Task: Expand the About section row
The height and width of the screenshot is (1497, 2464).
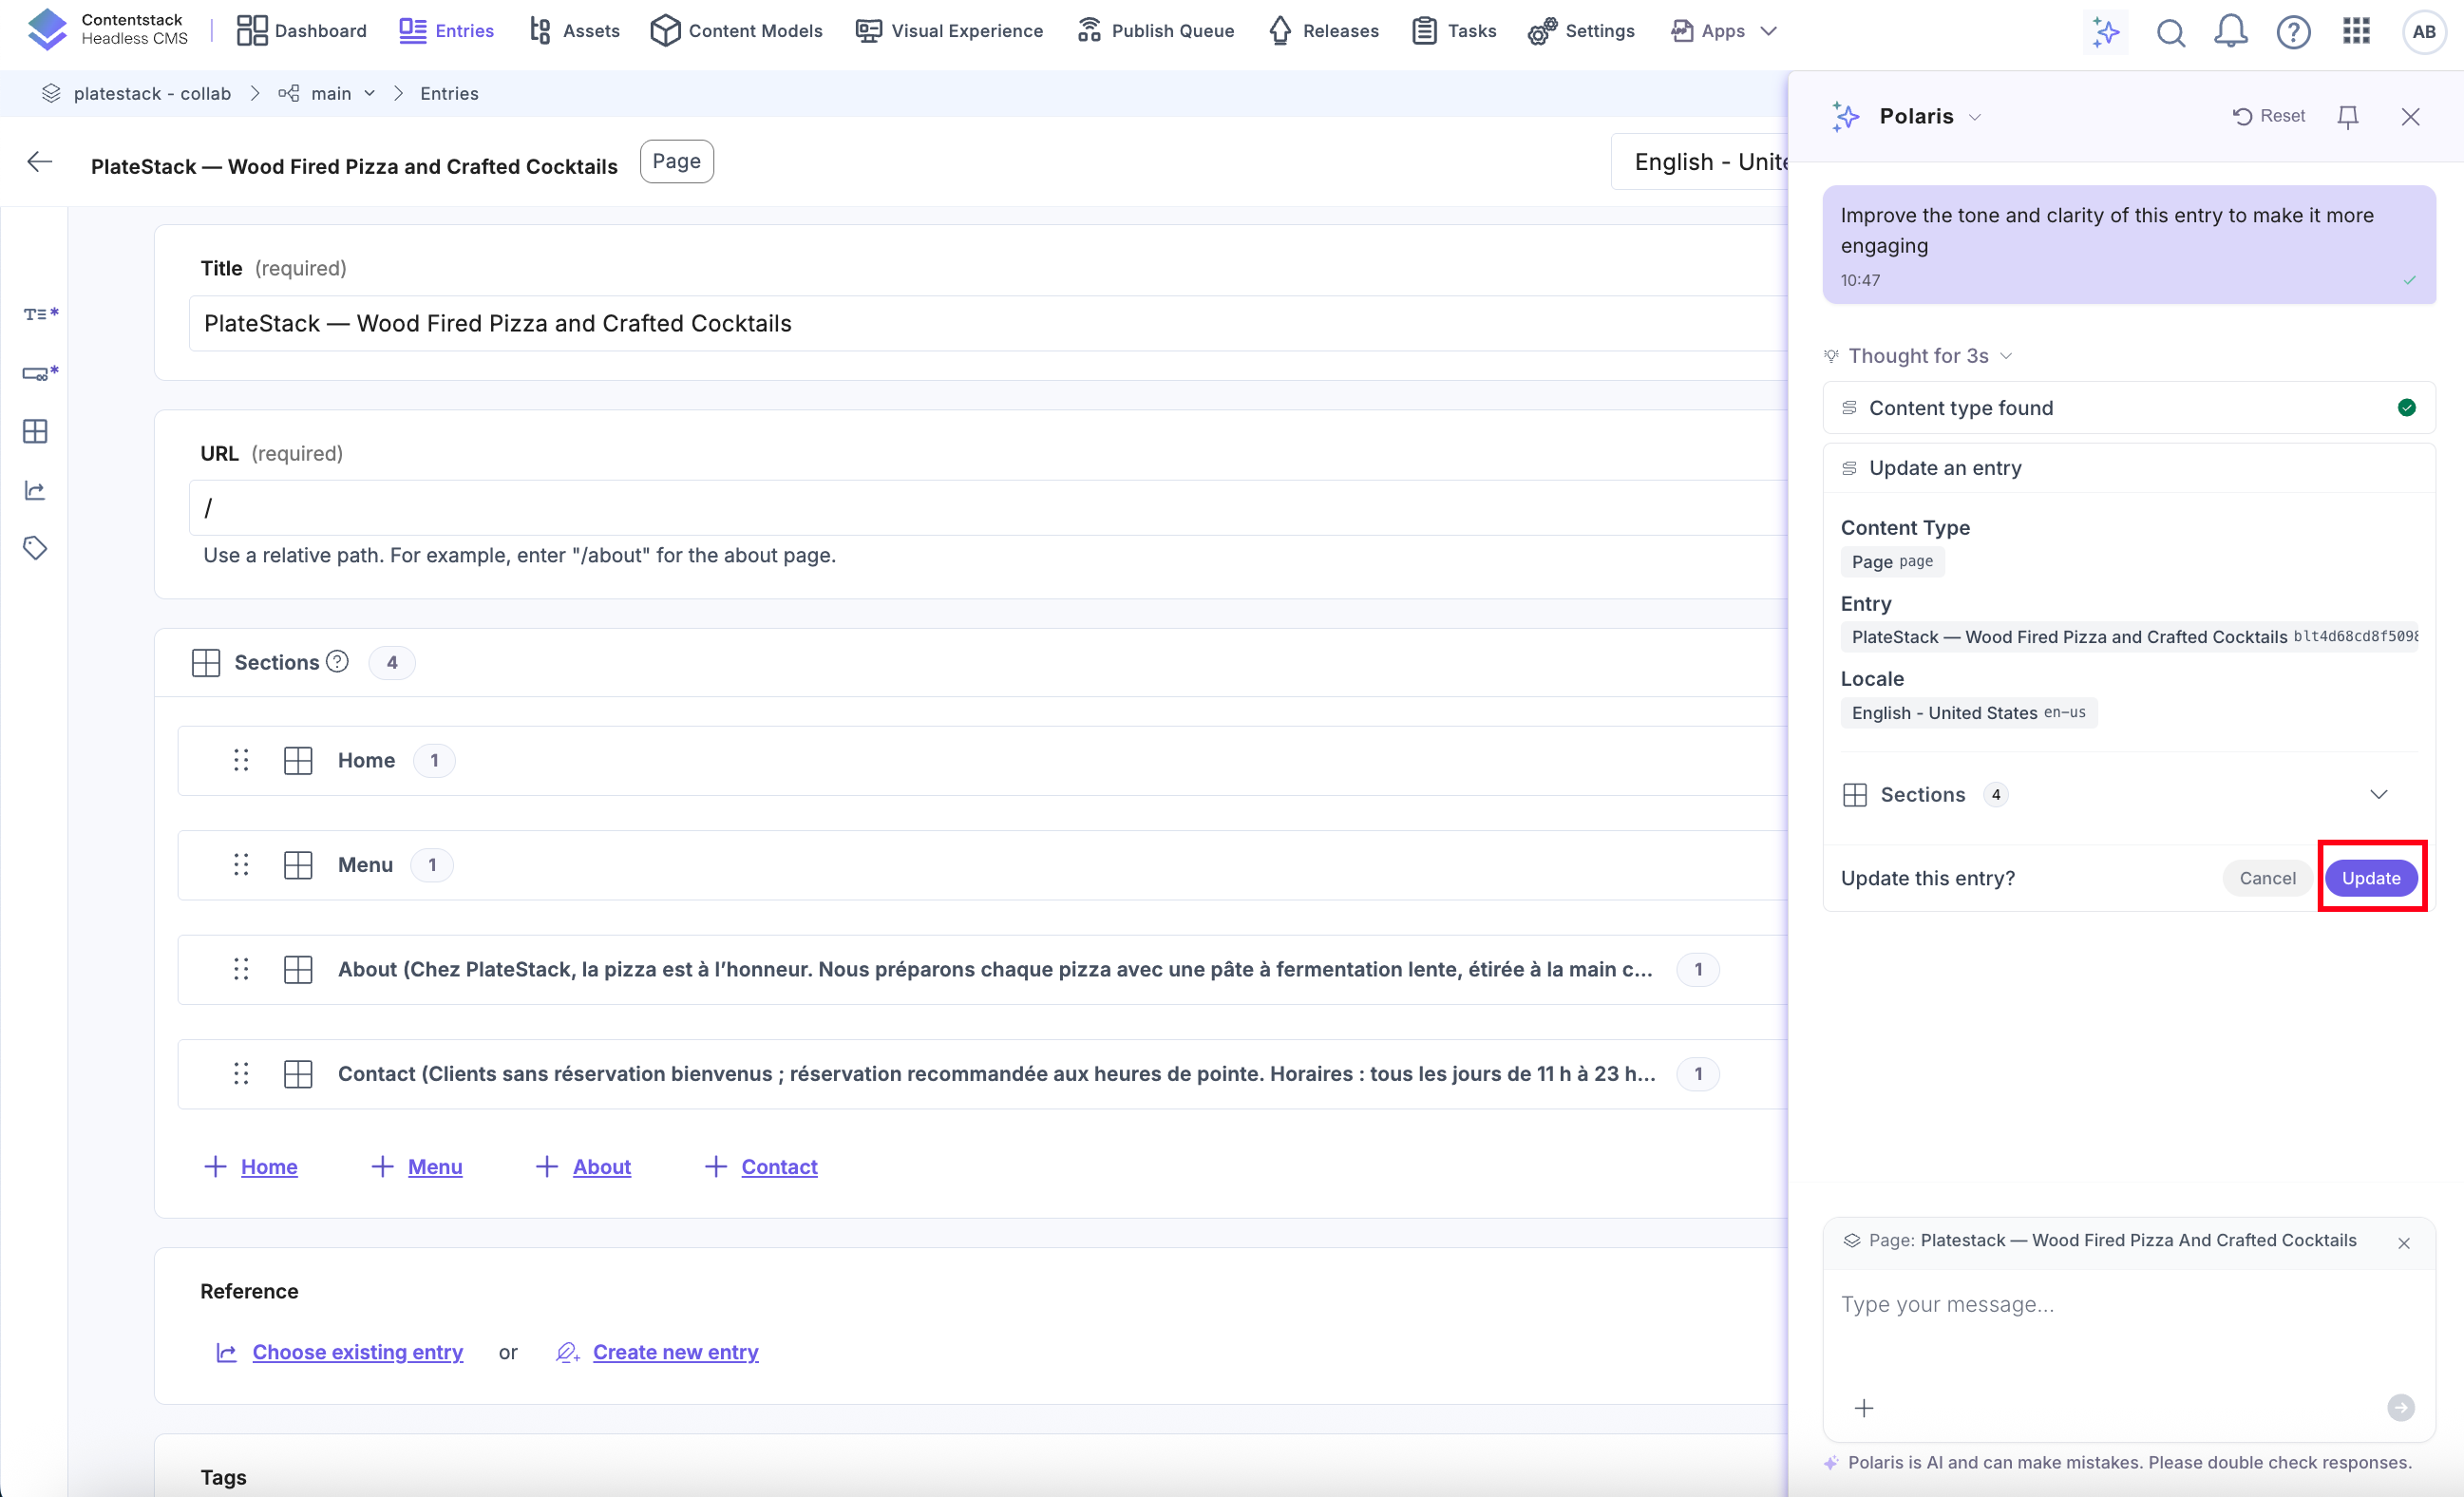Action: (982, 969)
